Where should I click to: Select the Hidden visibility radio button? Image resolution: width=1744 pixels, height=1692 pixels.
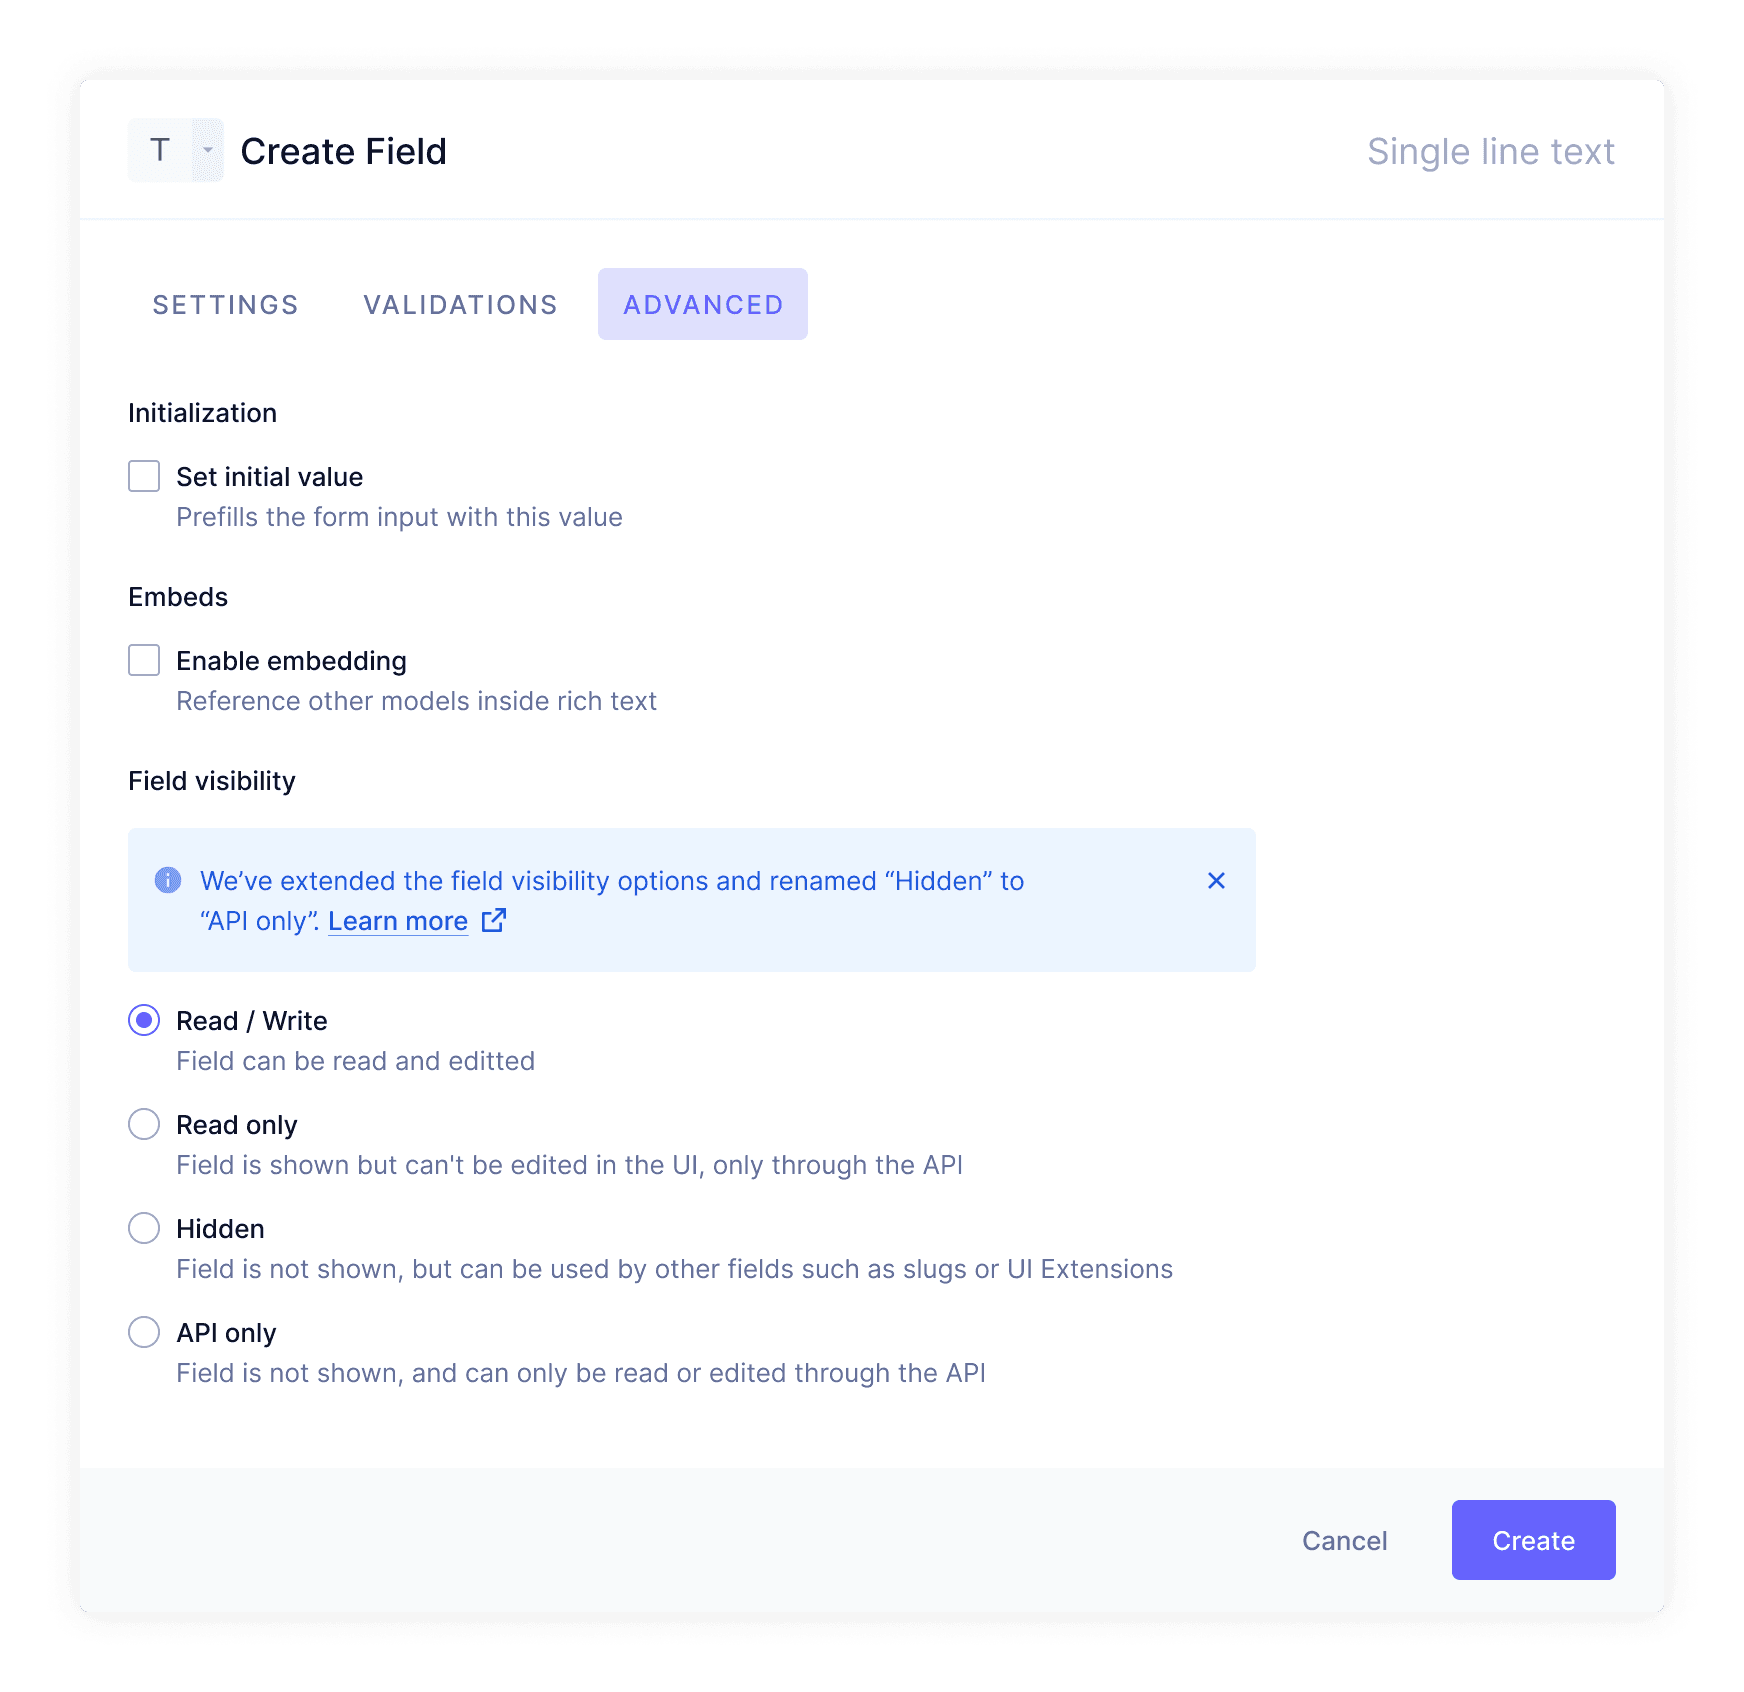coord(144,1228)
